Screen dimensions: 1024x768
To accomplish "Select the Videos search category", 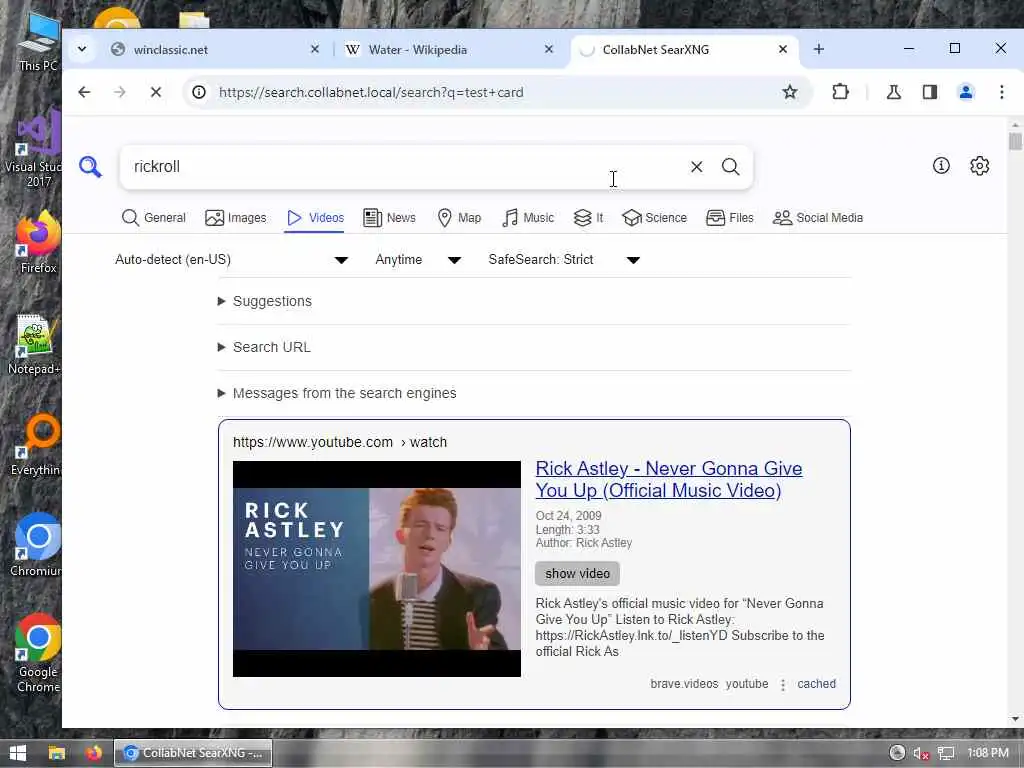I will point(315,217).
